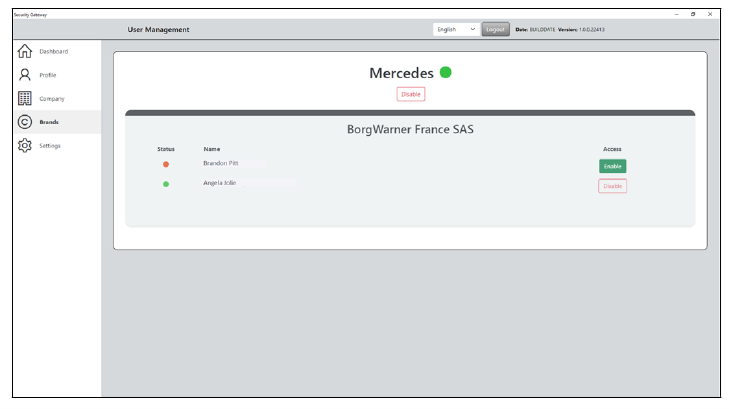The width and height of the screenshot is (729, 409).
Task: Click Angela Jolie's green status dot
Action: pos(166,184)
